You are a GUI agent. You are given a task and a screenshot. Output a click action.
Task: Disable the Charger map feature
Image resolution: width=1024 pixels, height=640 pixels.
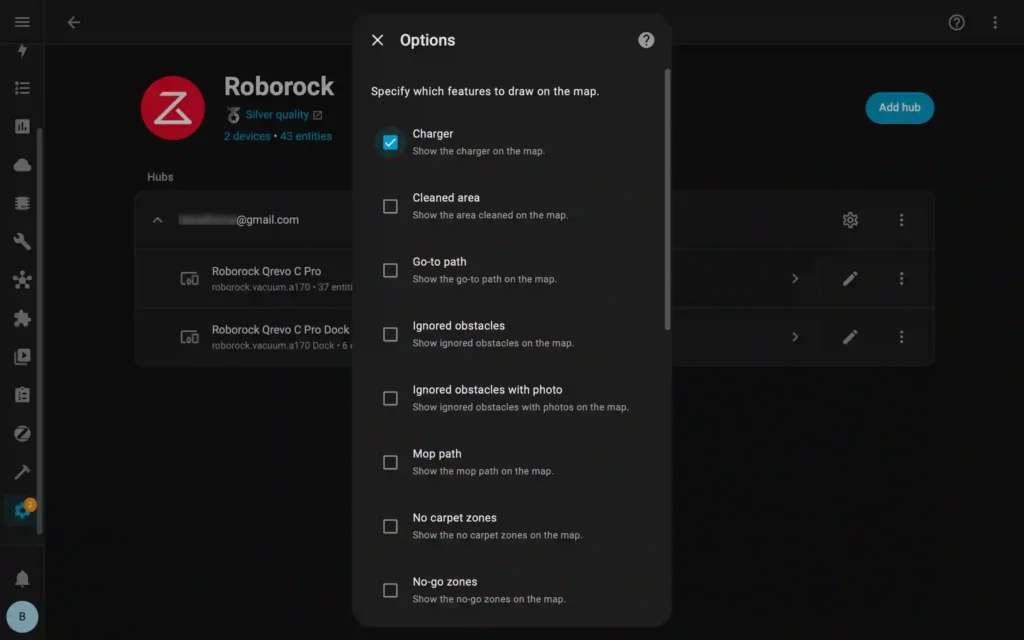pos(390,142)
